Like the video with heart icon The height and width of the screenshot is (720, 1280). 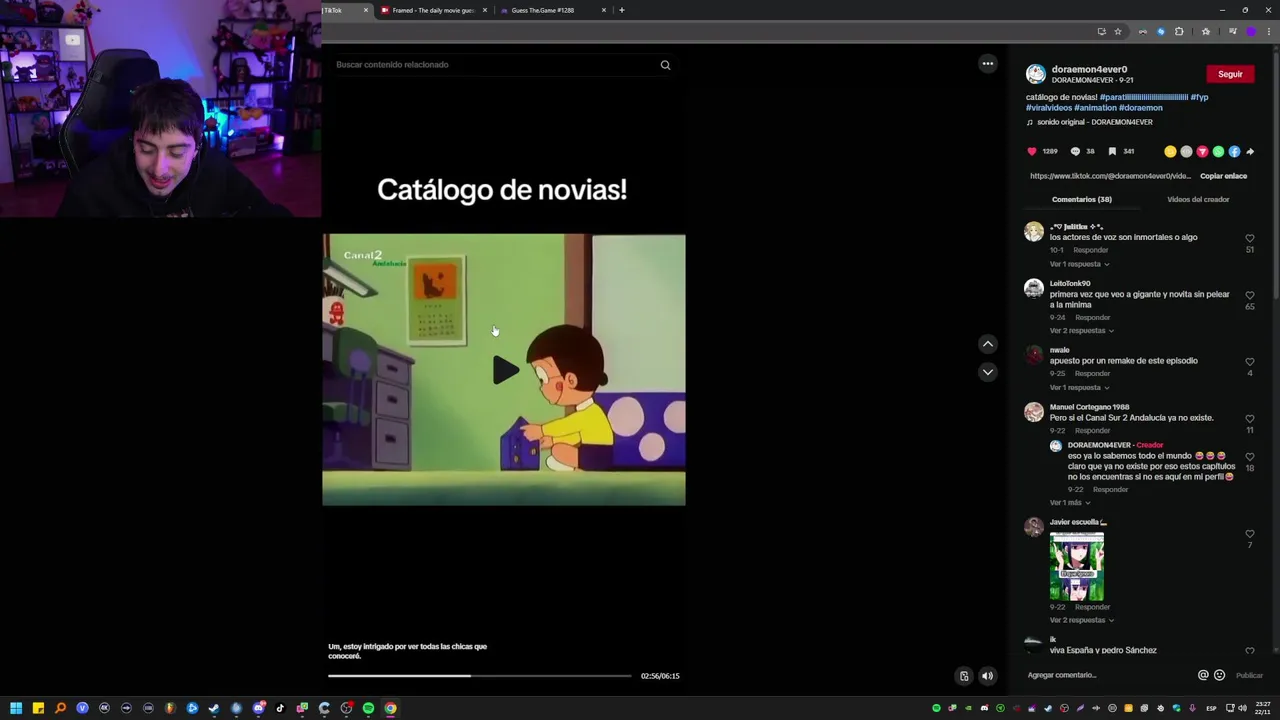pos(1032,152)
